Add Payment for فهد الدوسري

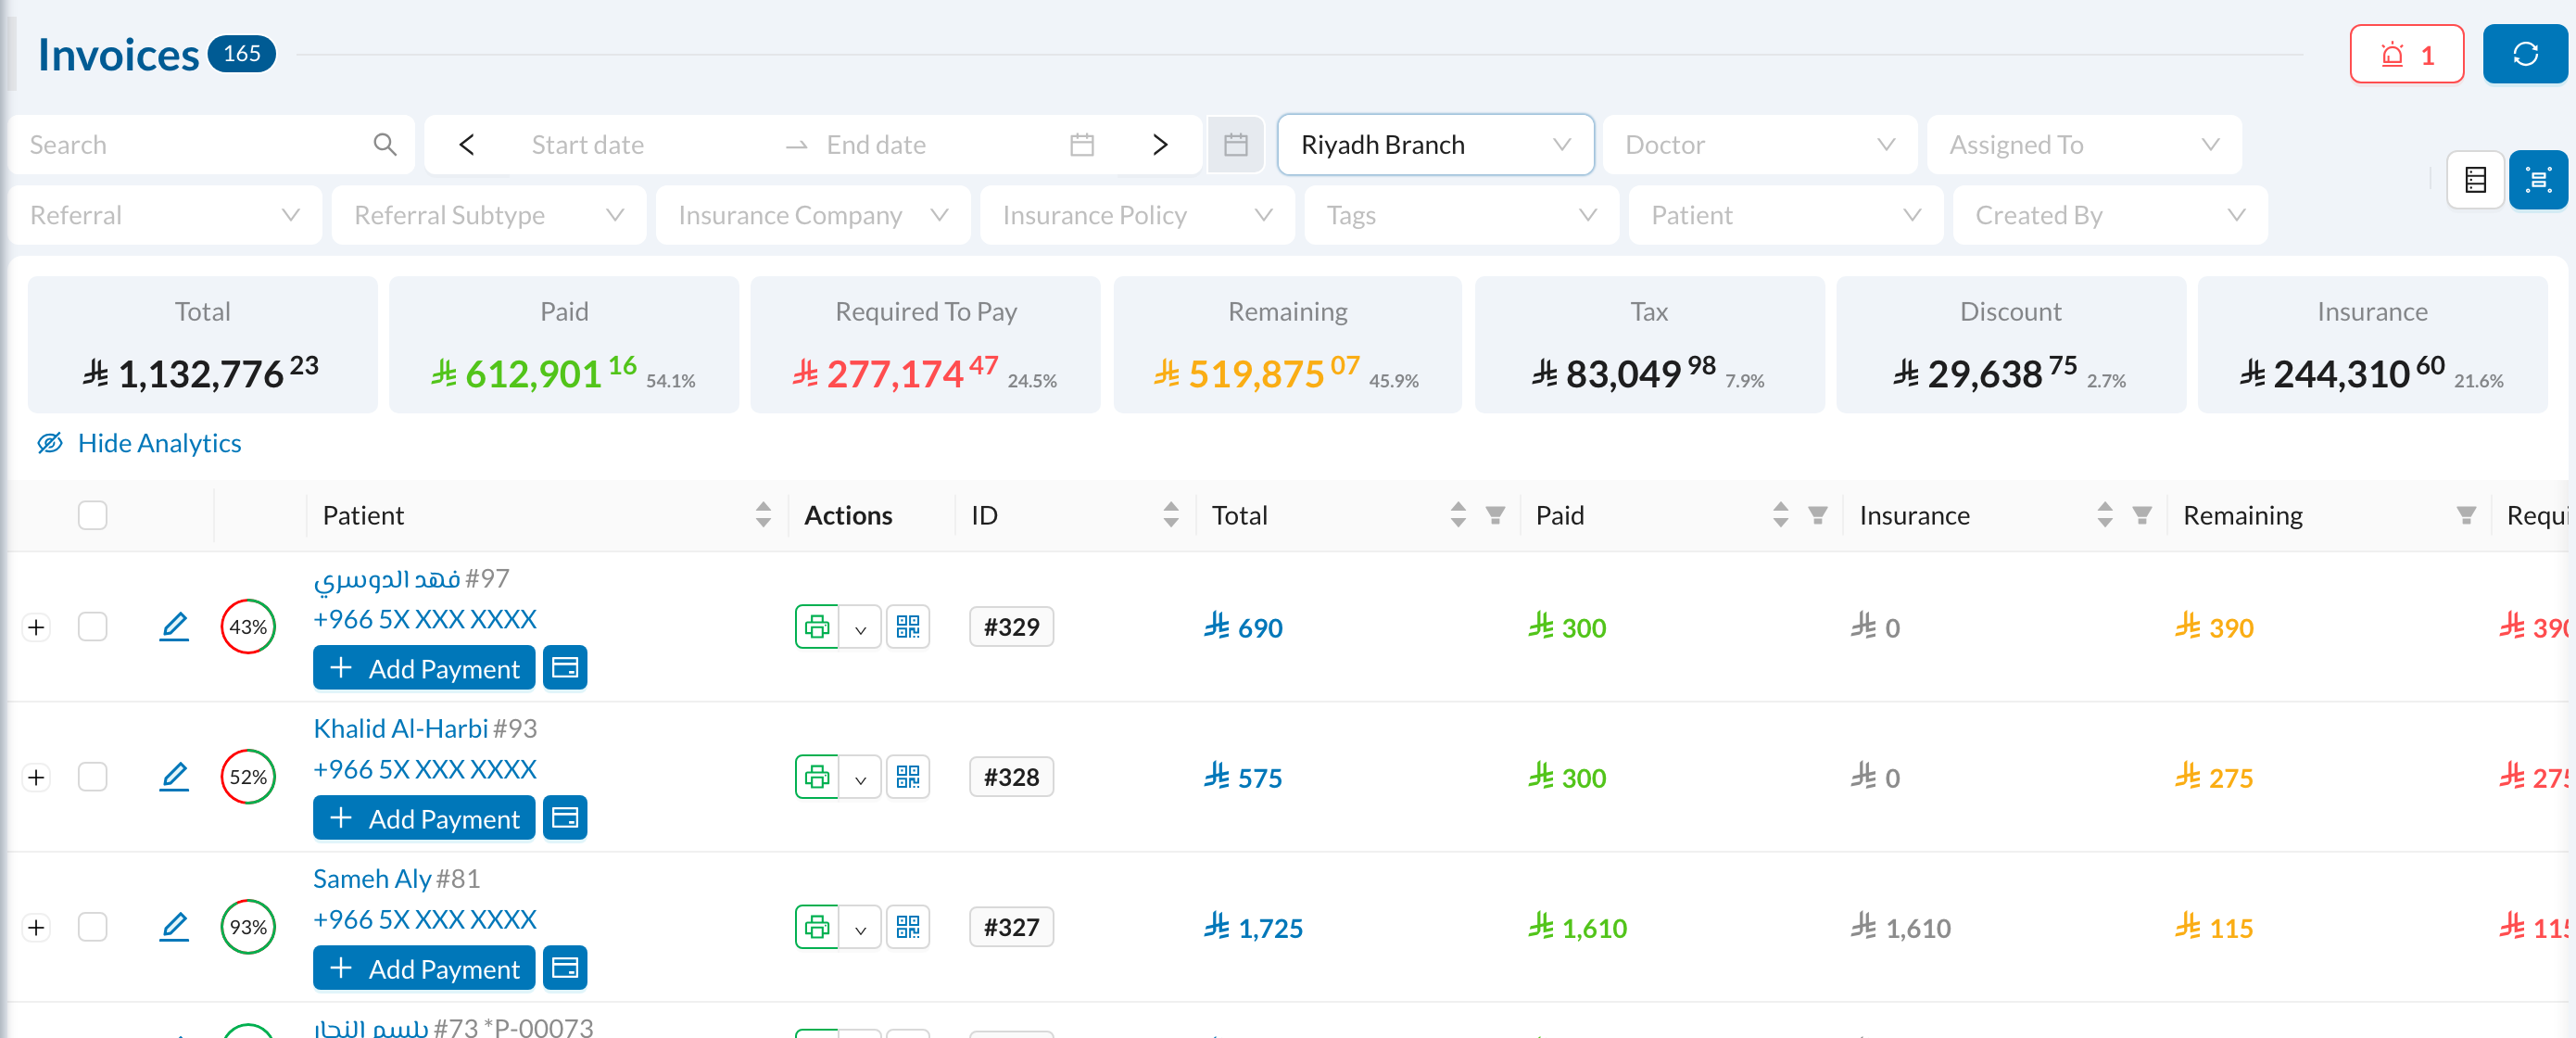pos(424,668)
